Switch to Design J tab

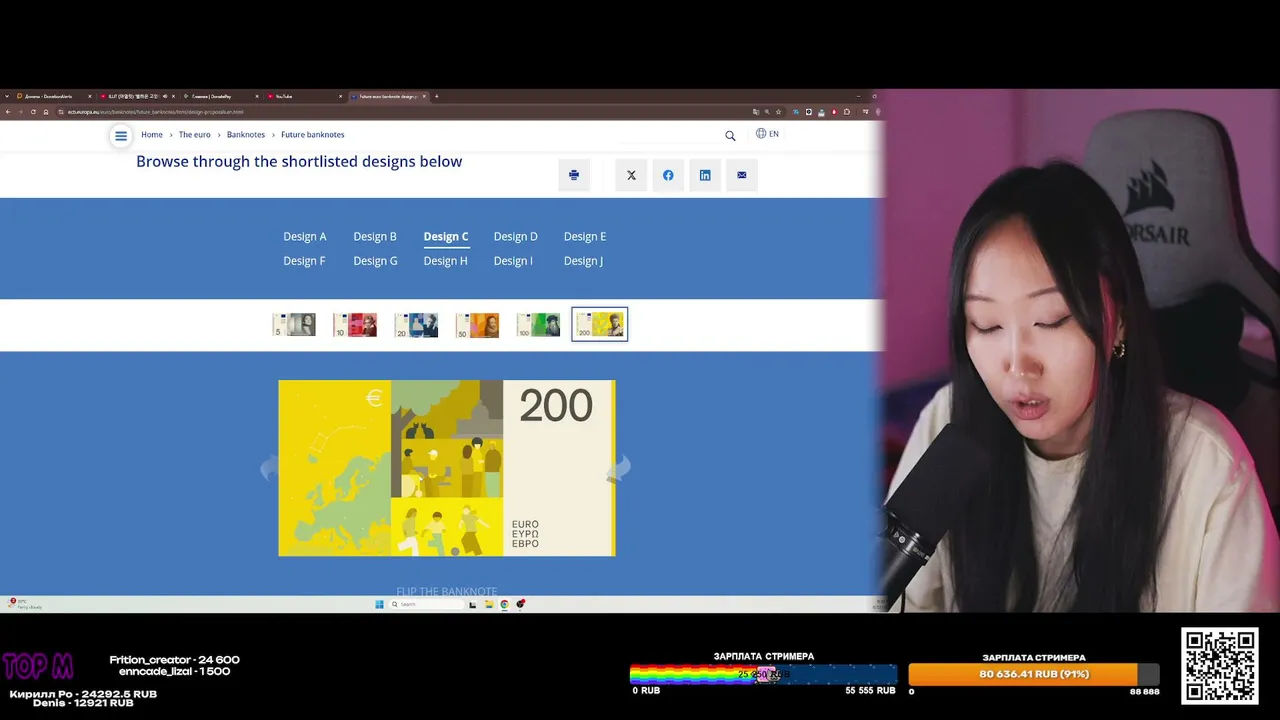583,261
